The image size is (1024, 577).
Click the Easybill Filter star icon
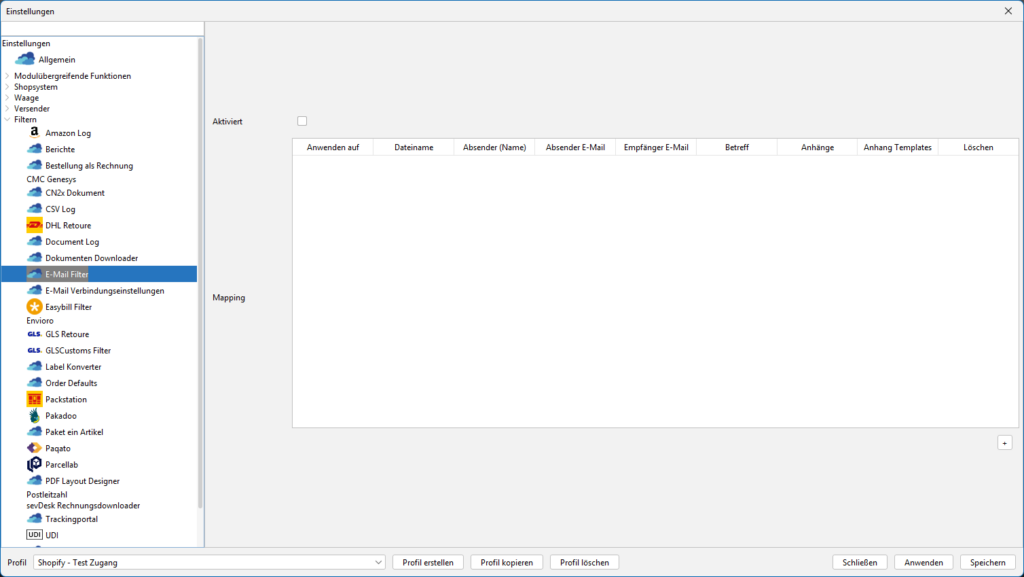tap(35, 307)
